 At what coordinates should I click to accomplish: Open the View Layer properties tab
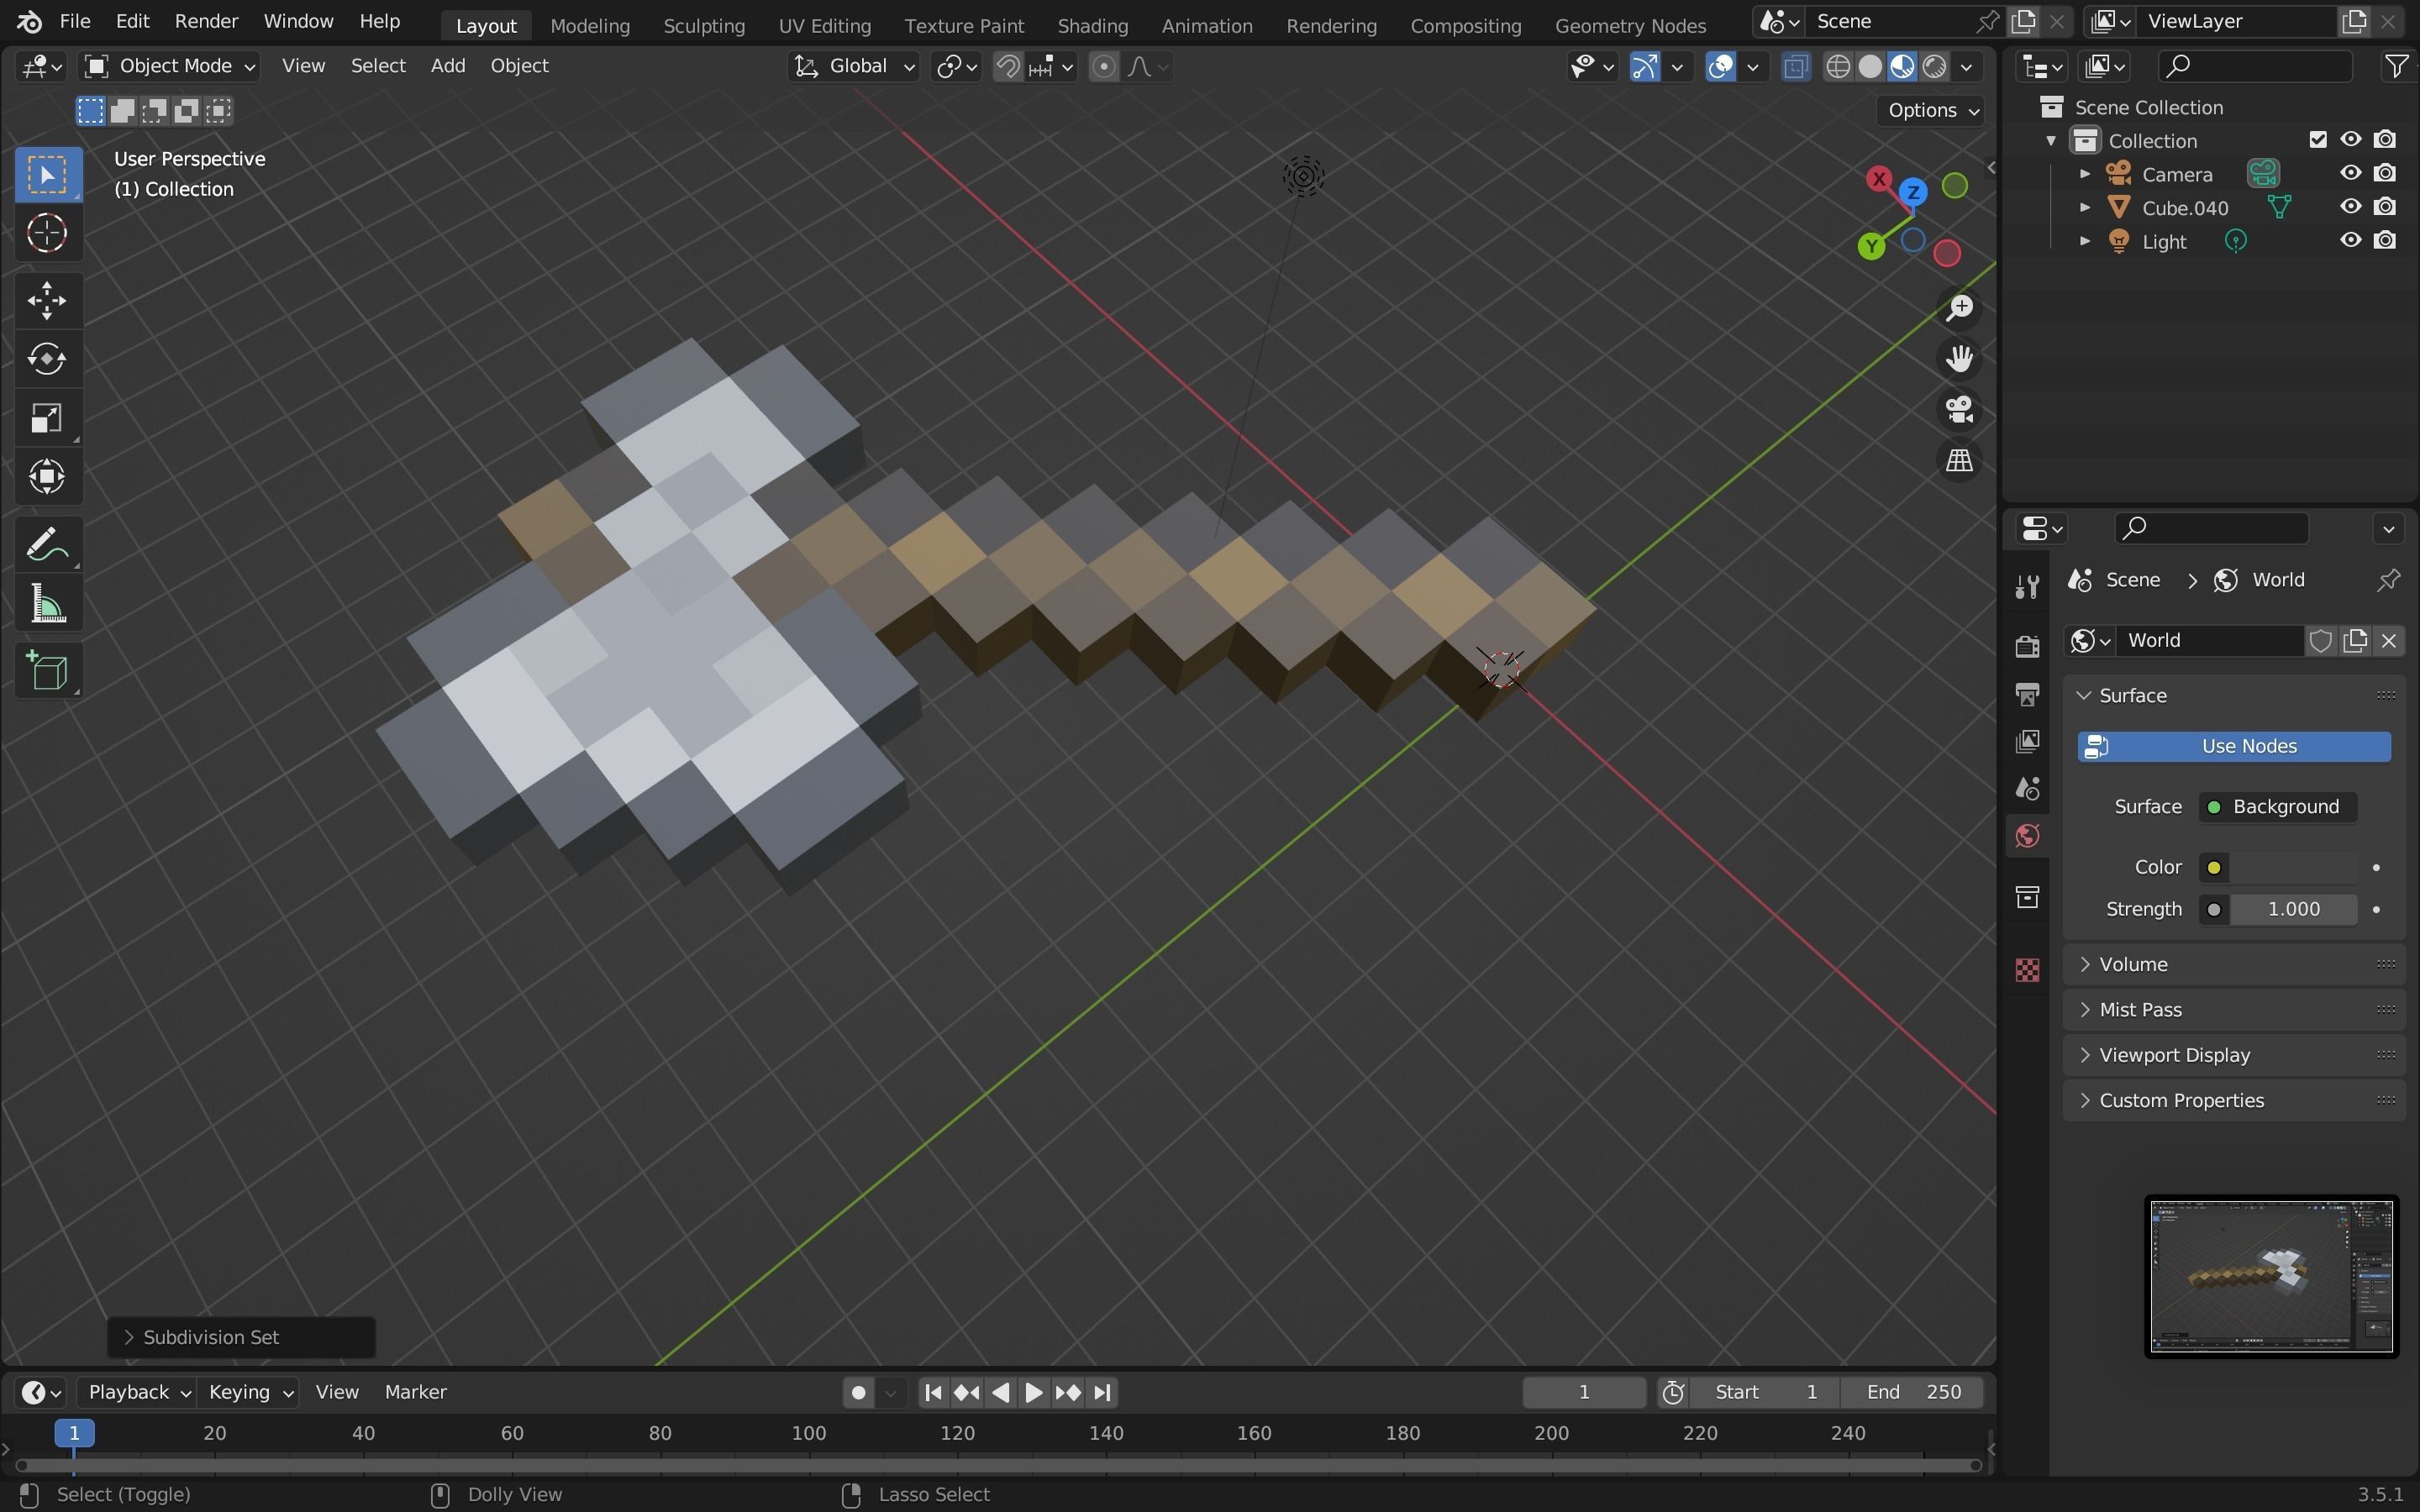2027,741
